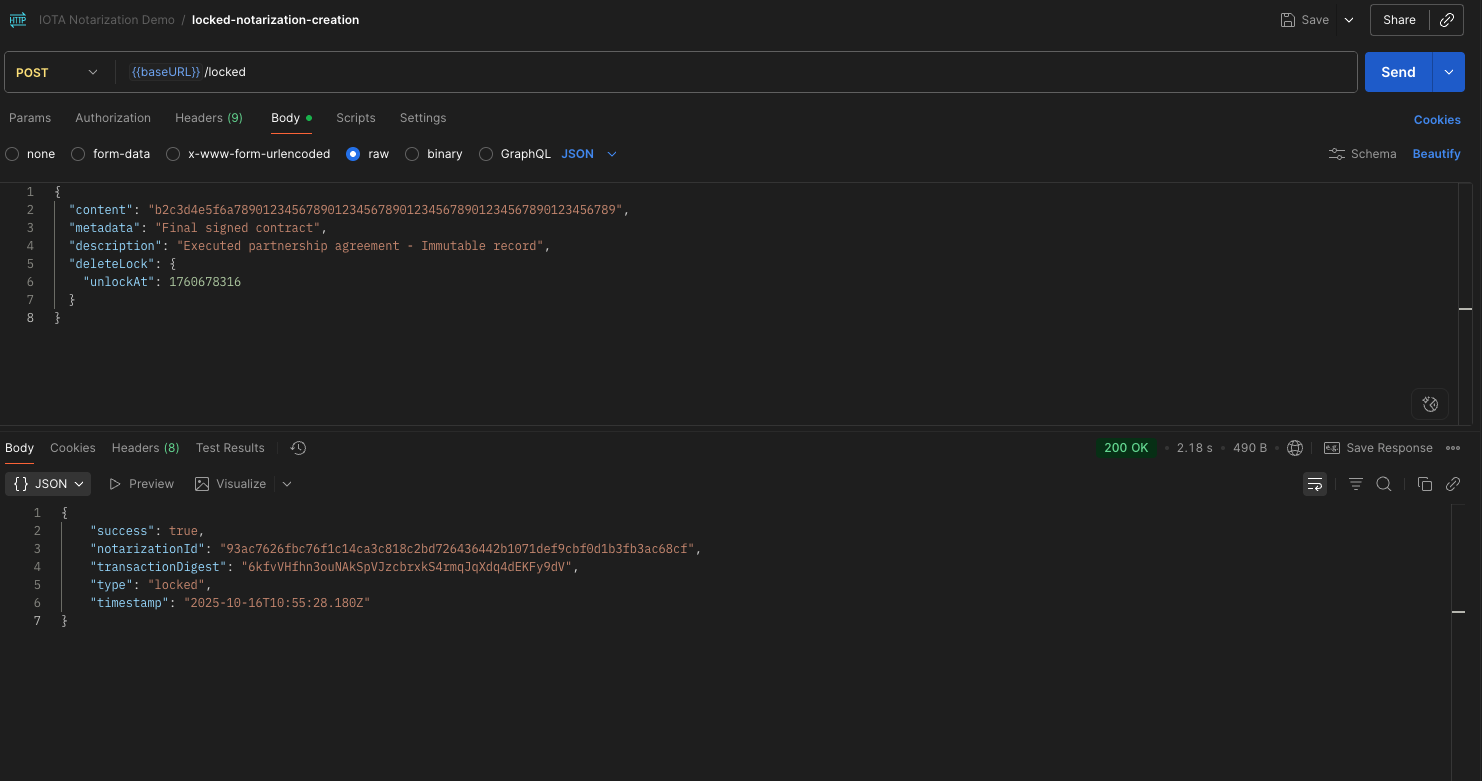Open more response actions with the ellipsis icon
Screen dimensions: 1482x781
(x=1454, y=447)
